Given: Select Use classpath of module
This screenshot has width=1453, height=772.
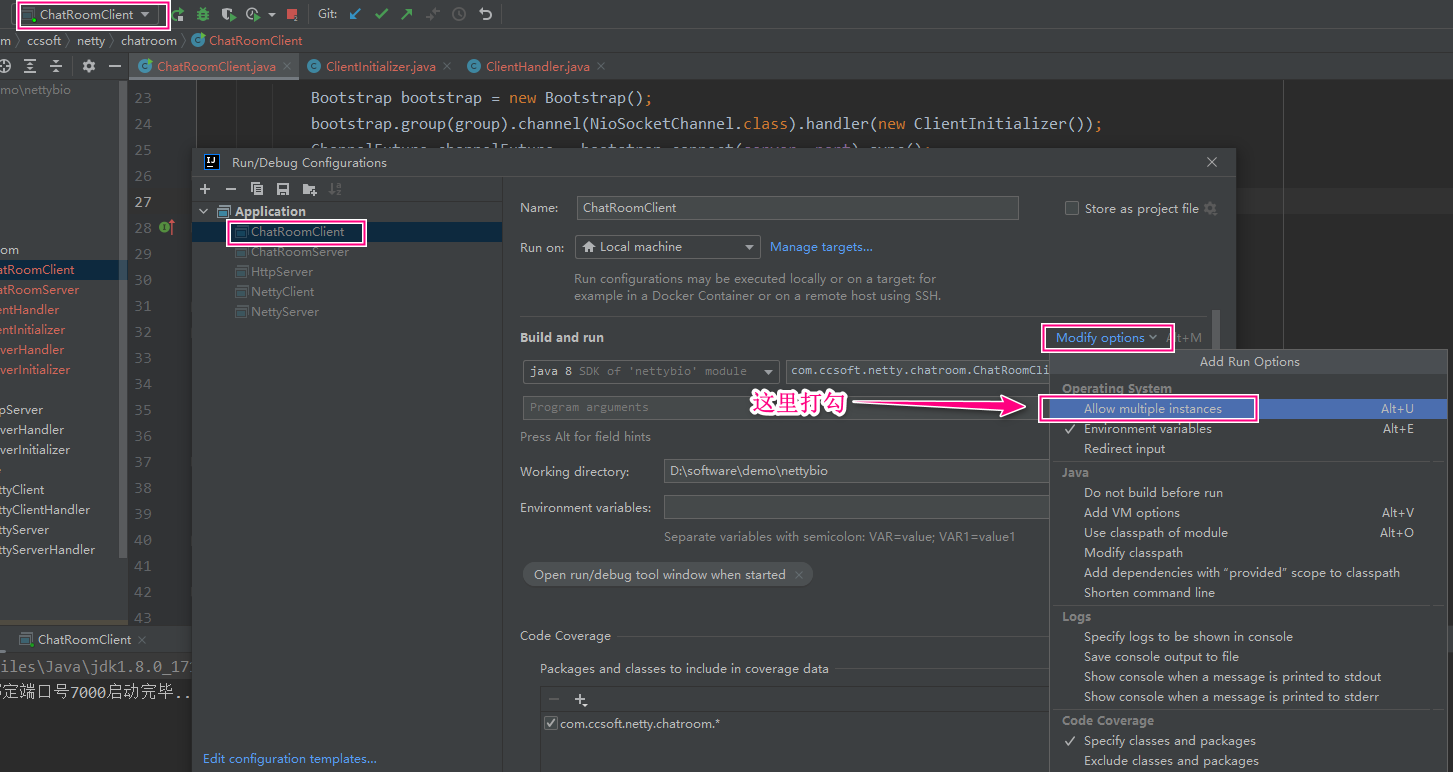Looking at the screenshot, I should click(1248, 533).
